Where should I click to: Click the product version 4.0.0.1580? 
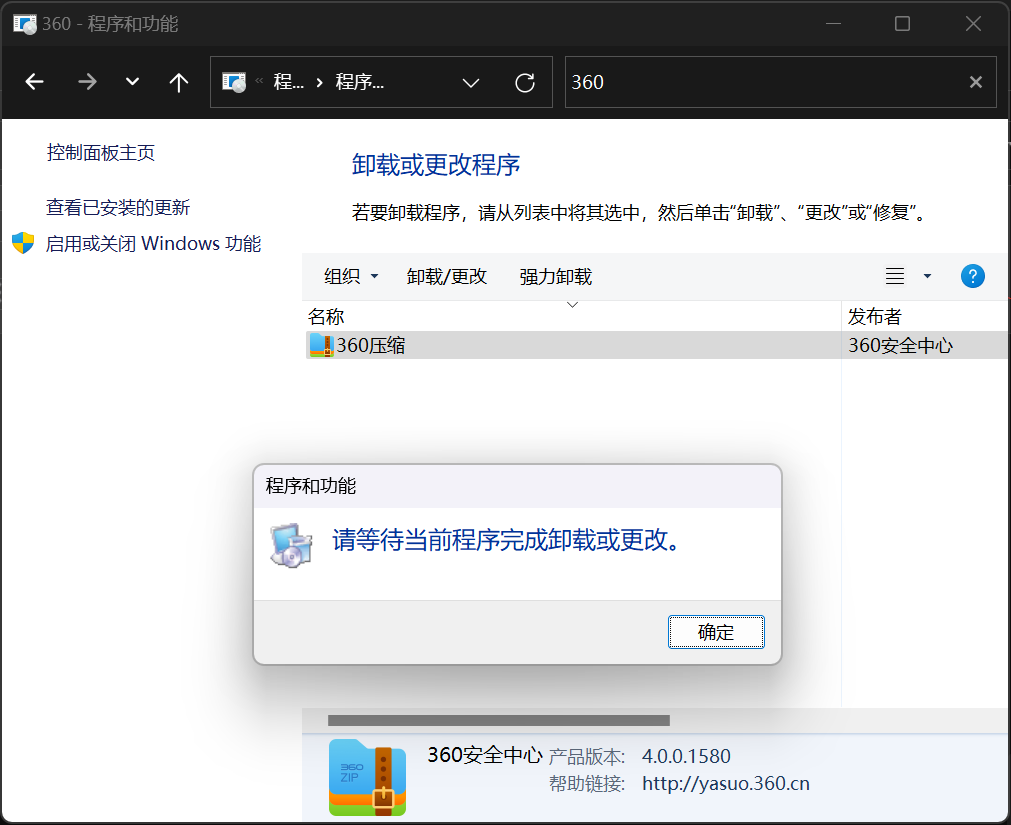686,756
